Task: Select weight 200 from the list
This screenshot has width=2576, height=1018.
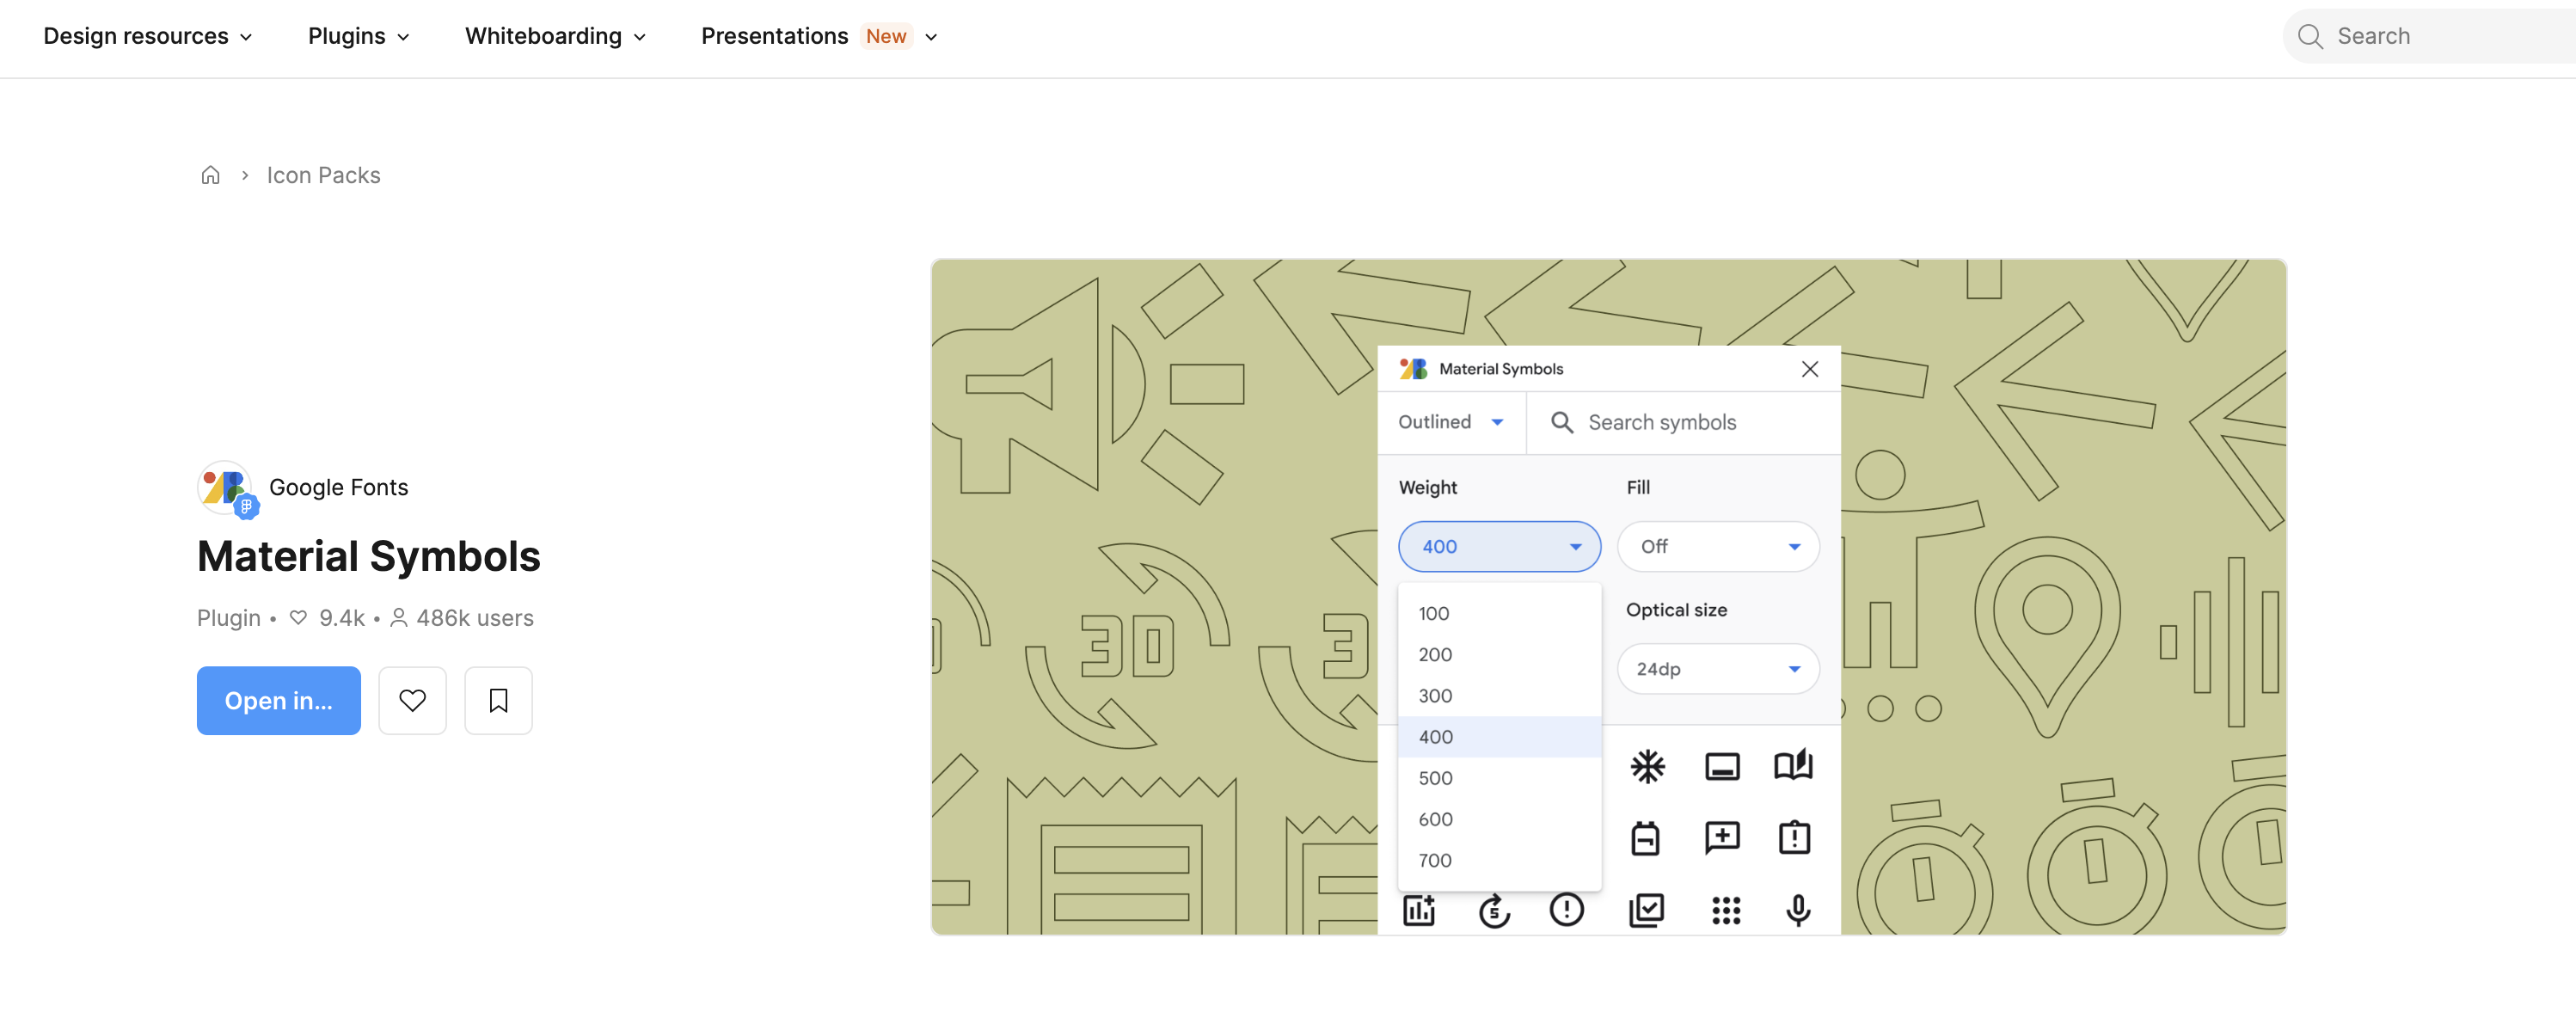Action: point(1499,654)
